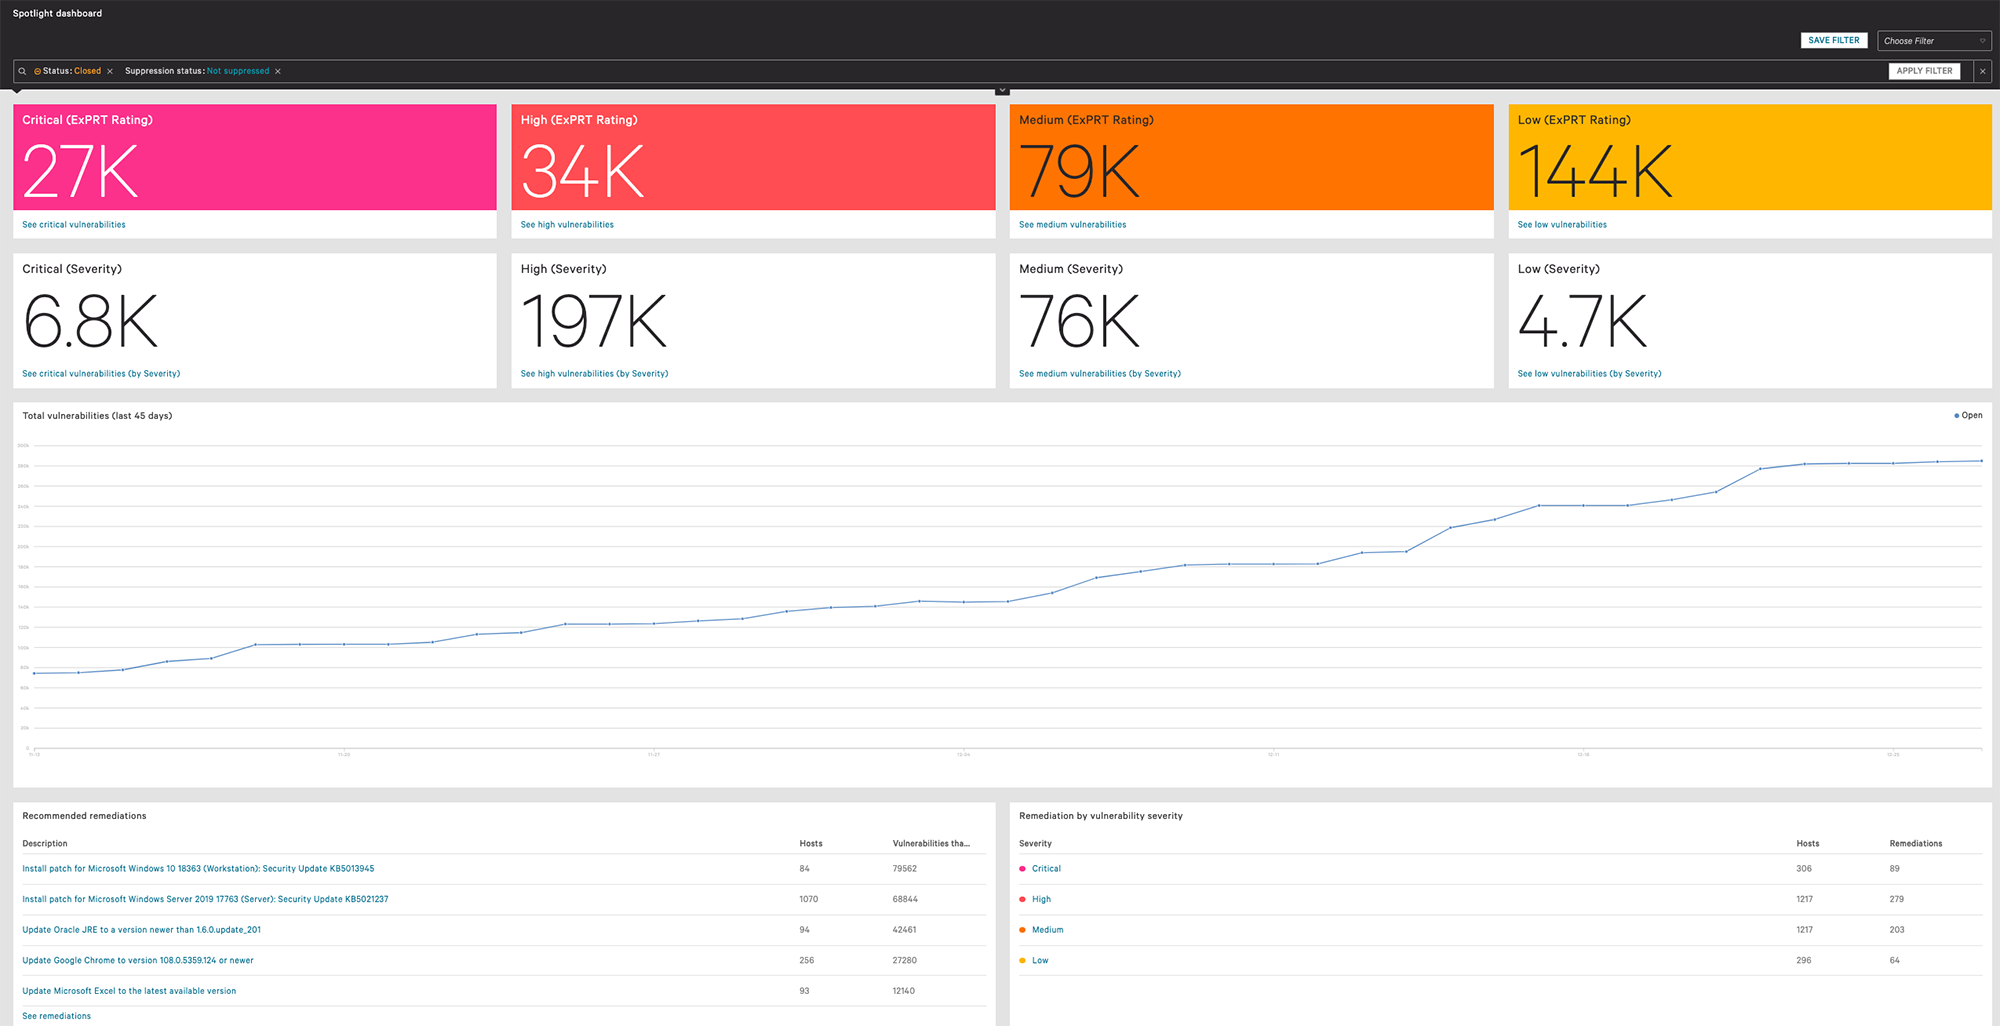The width and height of the screenshot is (2000, 1026).
Task: Click inside the filter search field
Action: 600,71
